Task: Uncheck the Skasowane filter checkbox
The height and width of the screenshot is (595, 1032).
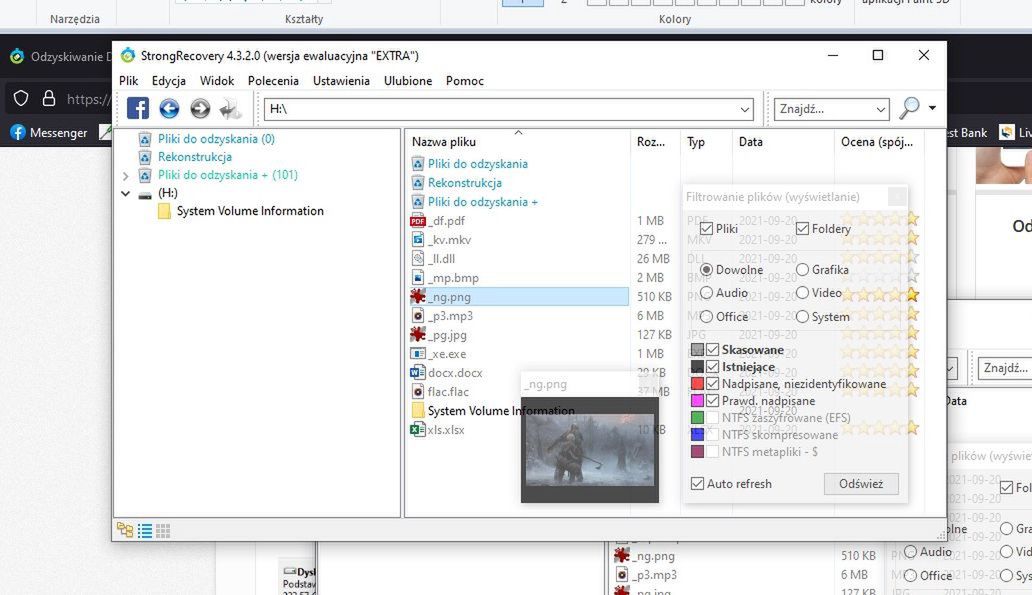Action: (x=712, y=349)
